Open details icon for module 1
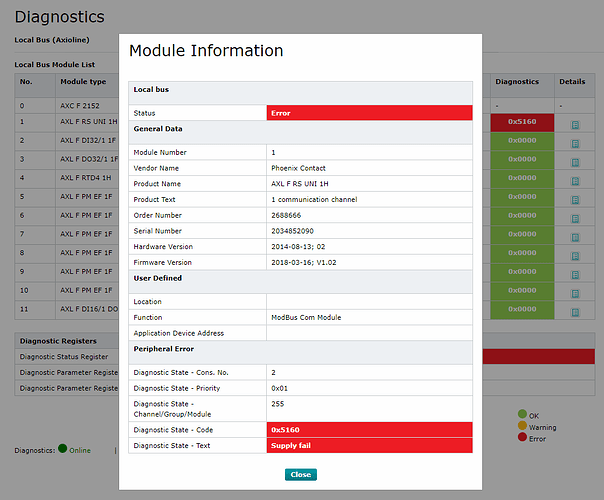Viewport: 604px width, 500px height. pos(574,125)
